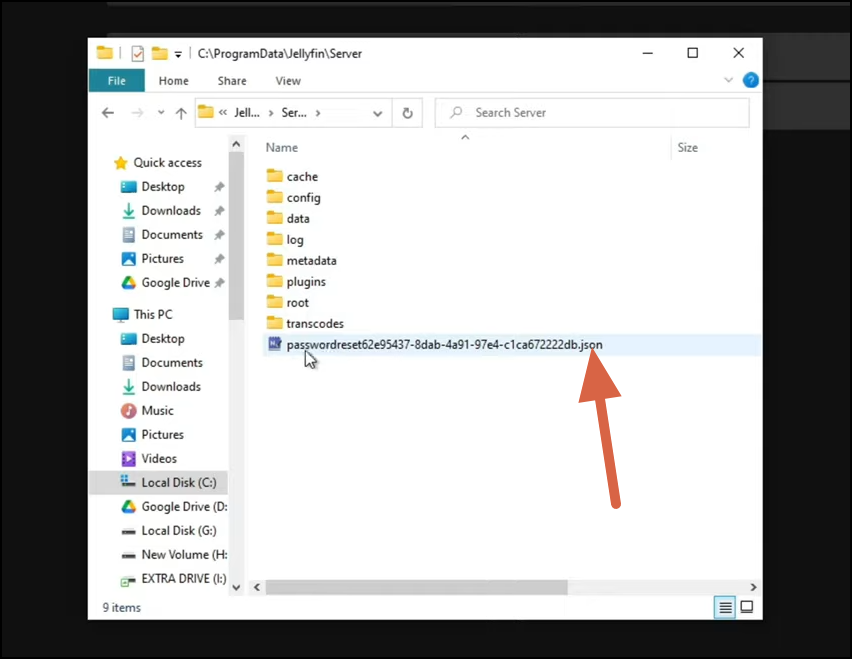Expand the address bar location dropdown chevron
Viewport: 852px width, 659px height.
377,112
